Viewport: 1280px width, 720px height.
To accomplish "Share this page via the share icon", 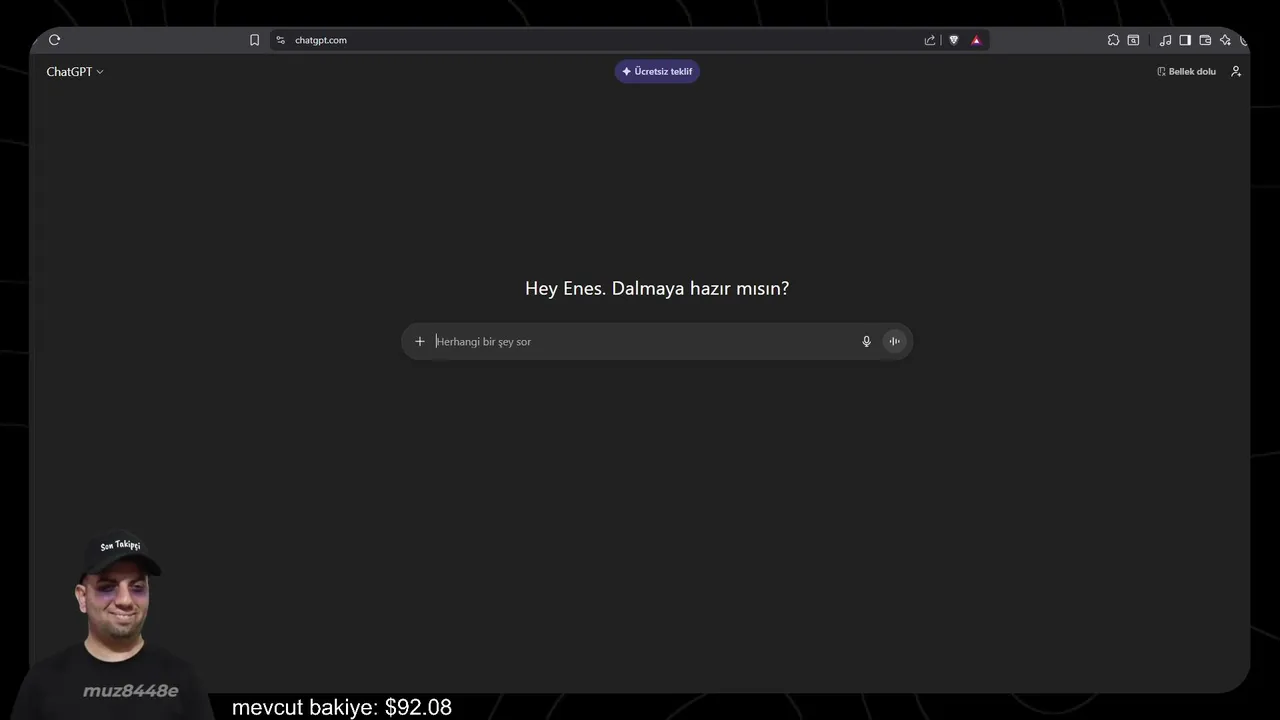I will (930, 40).
